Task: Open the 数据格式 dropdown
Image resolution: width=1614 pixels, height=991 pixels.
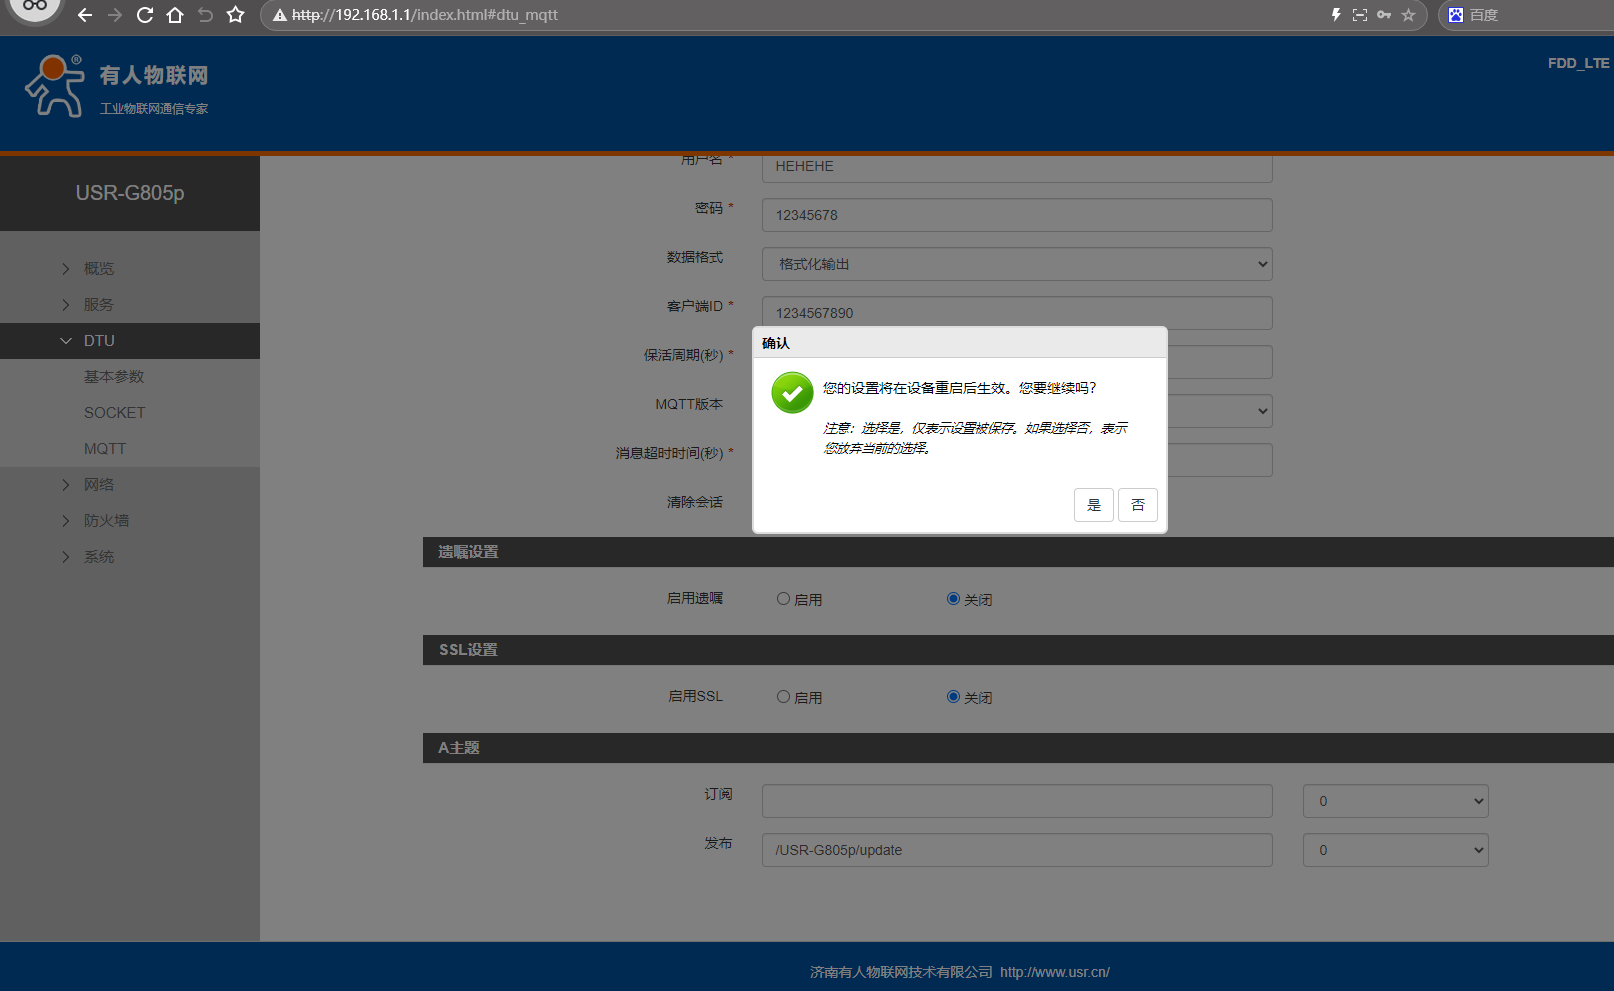Action: point(1016,264)
